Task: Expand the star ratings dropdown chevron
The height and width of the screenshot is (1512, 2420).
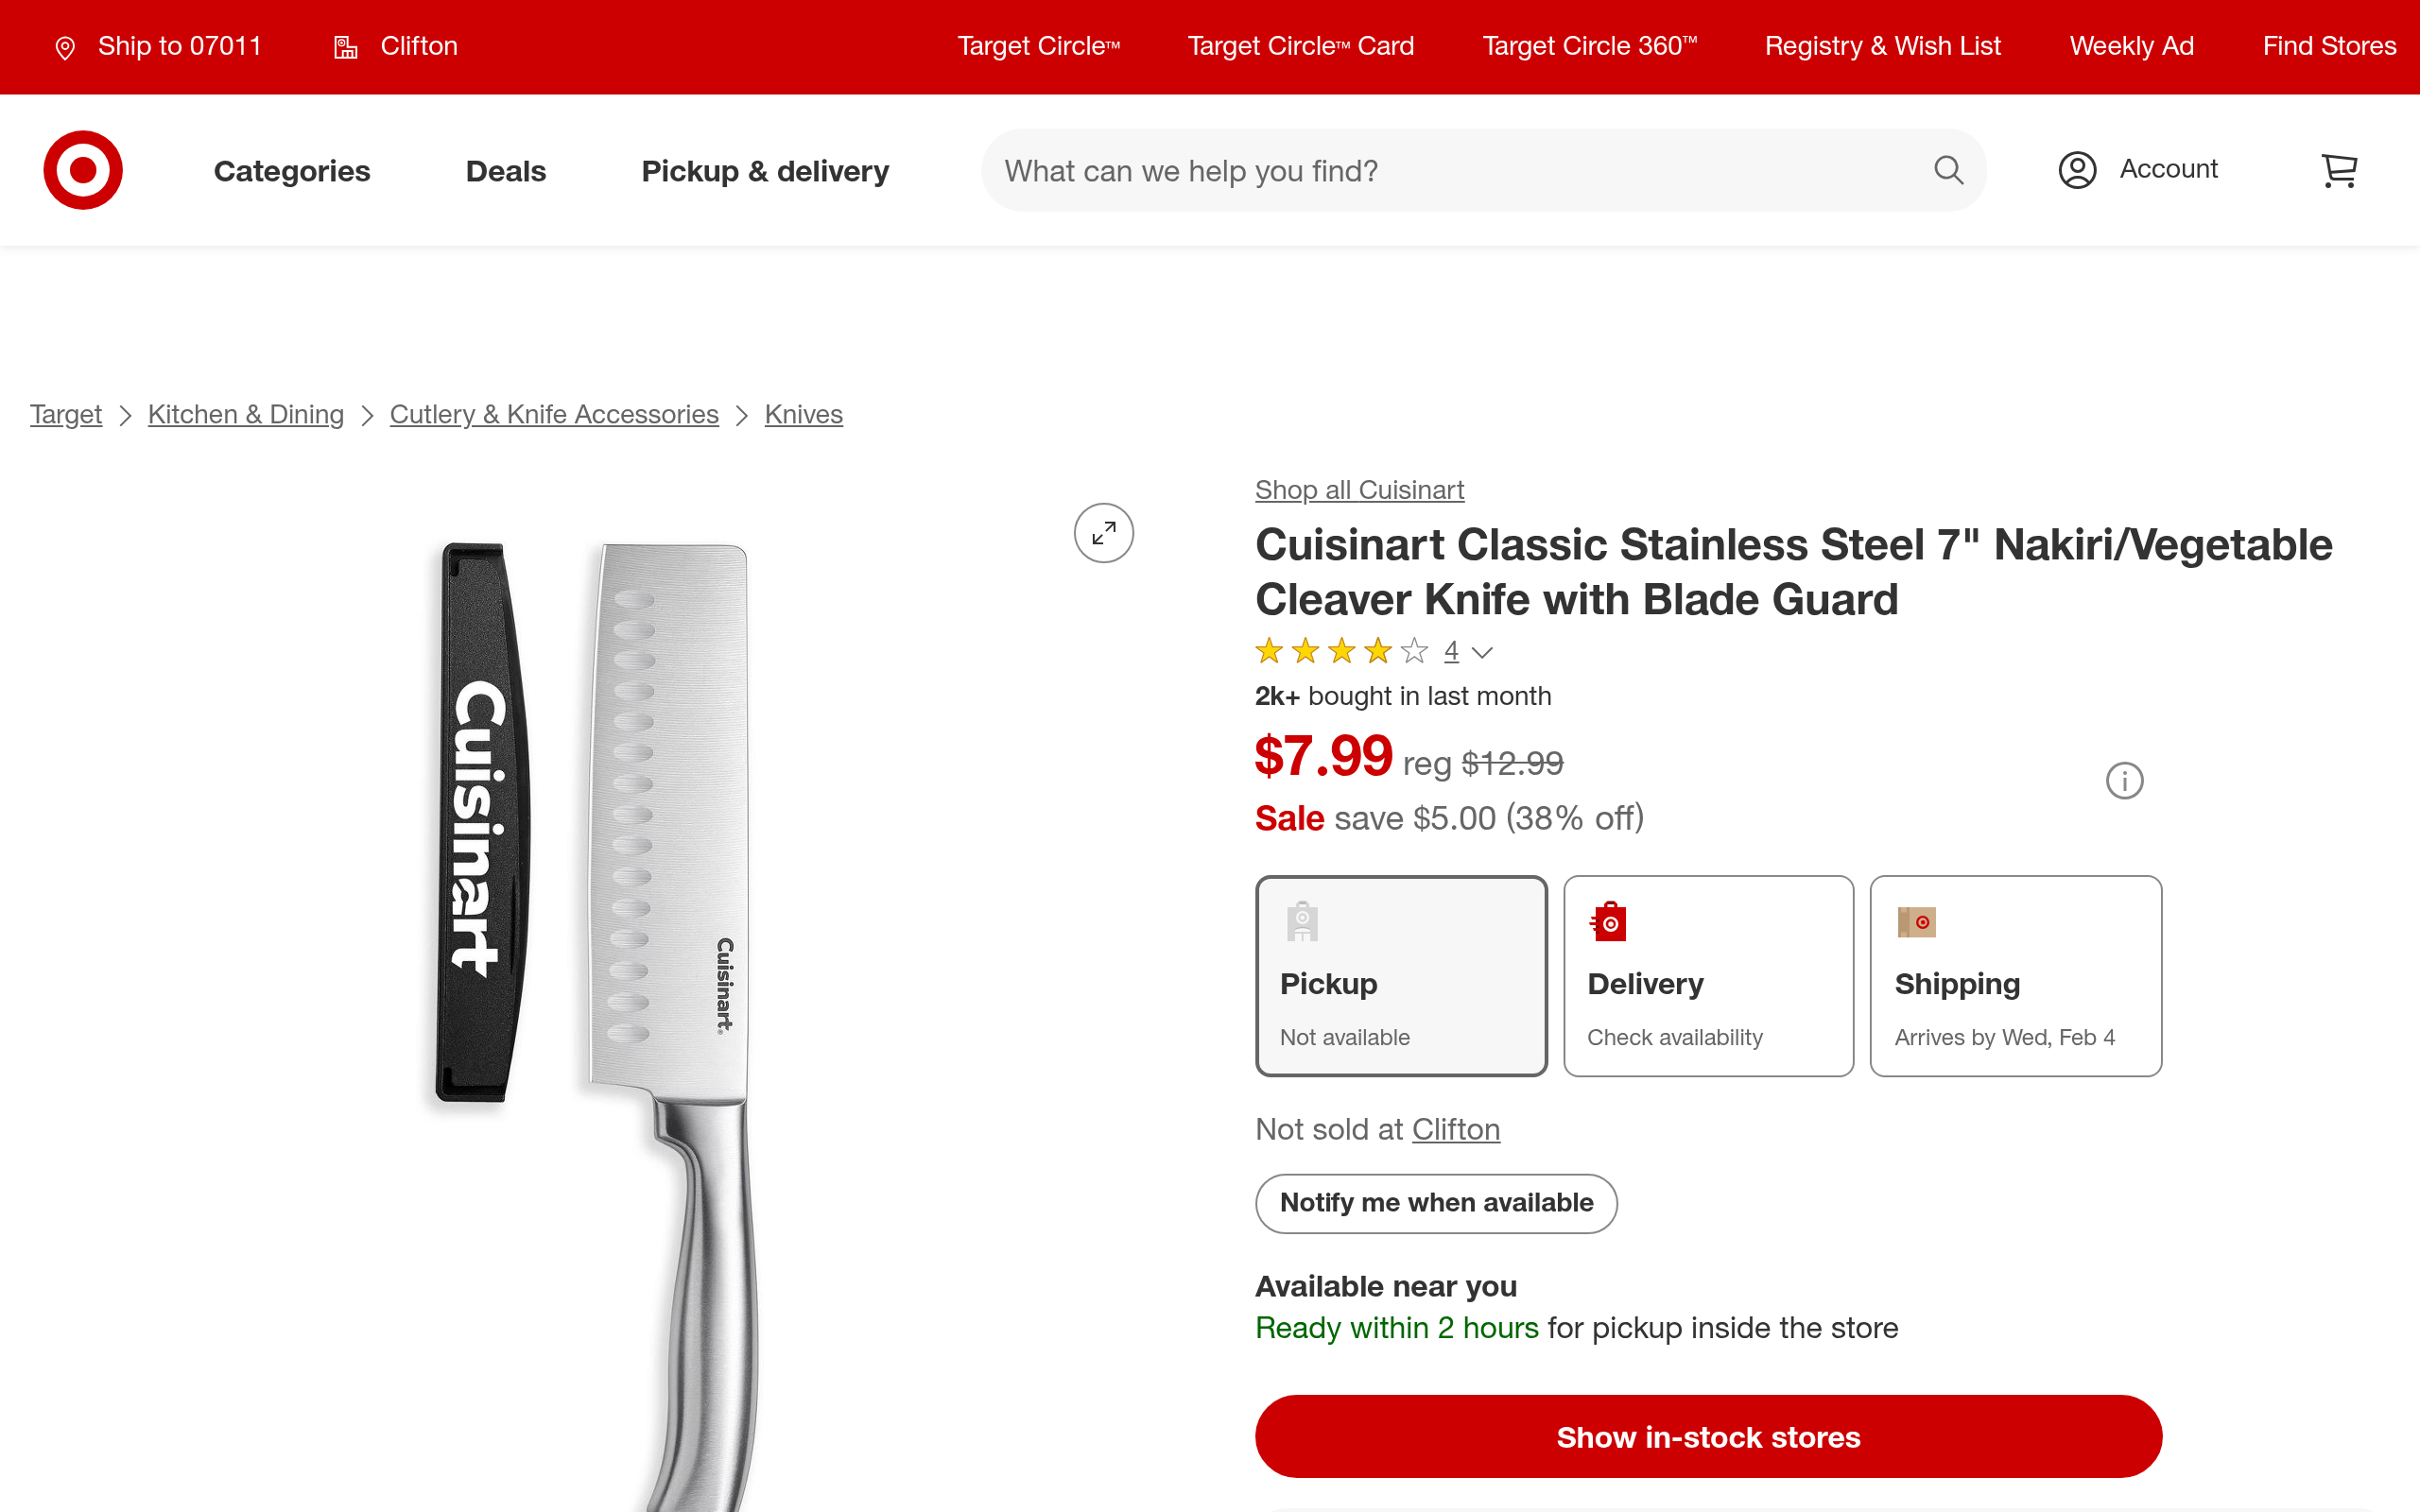Action: 1483,653
